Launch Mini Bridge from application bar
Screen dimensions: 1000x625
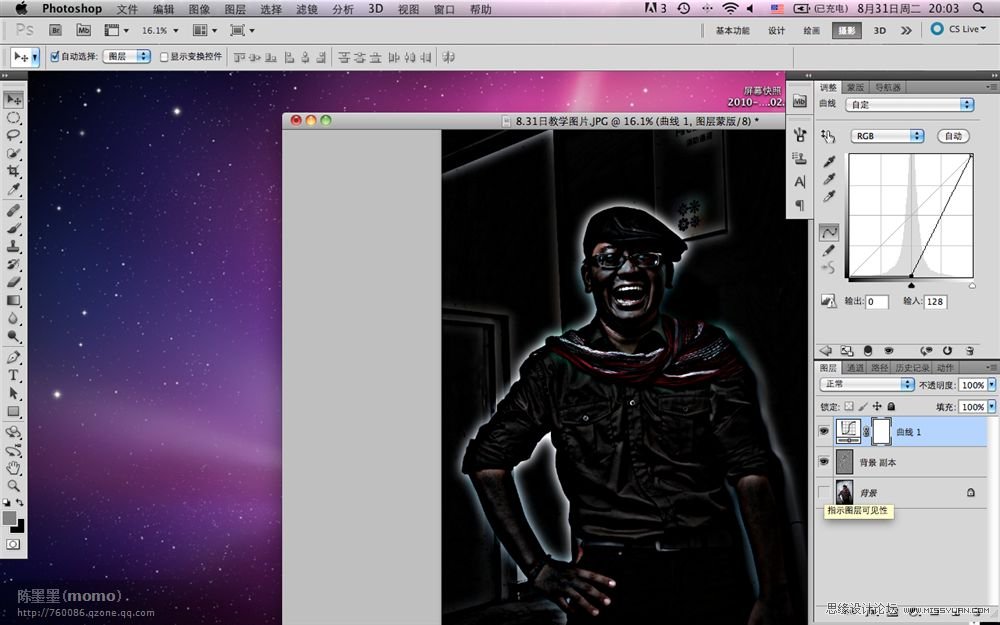click(84, 30)
